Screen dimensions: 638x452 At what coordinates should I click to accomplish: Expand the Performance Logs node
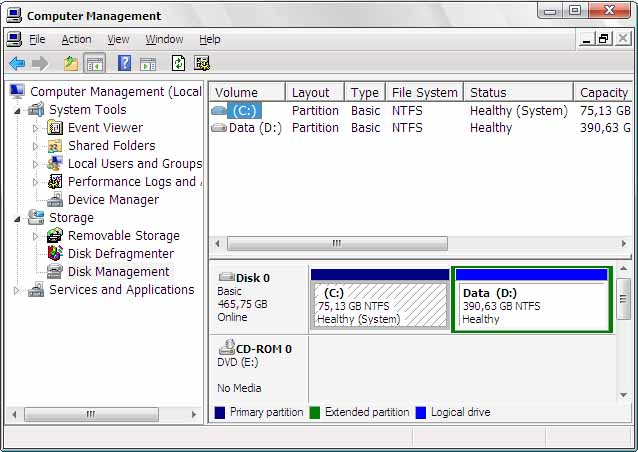[x=35, y=182]
